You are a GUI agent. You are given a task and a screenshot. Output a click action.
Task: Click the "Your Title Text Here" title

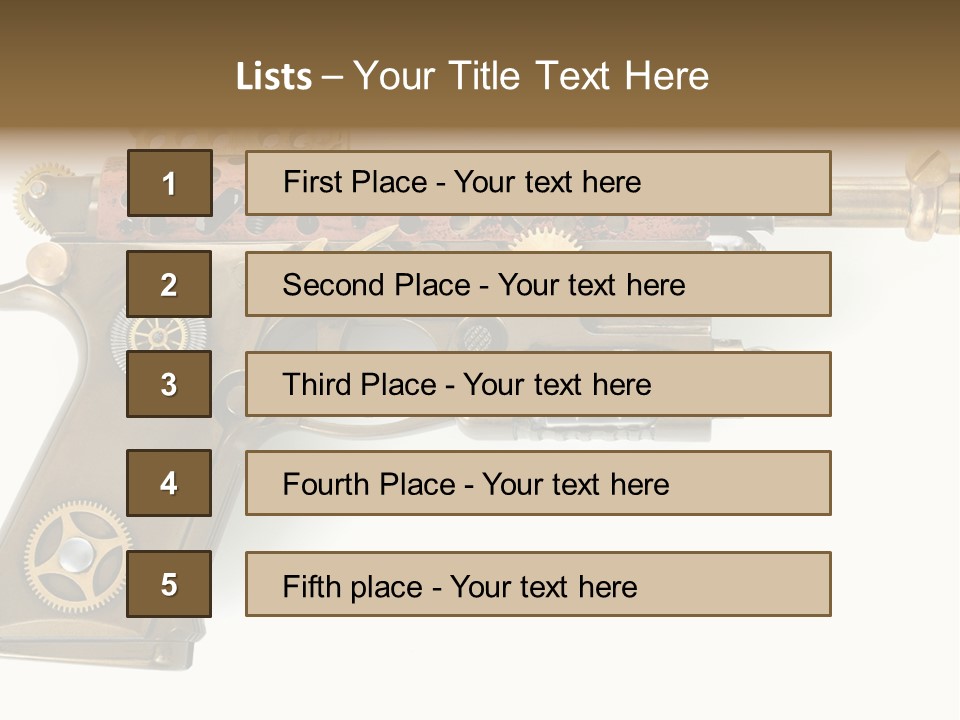(x=531, y=76)
